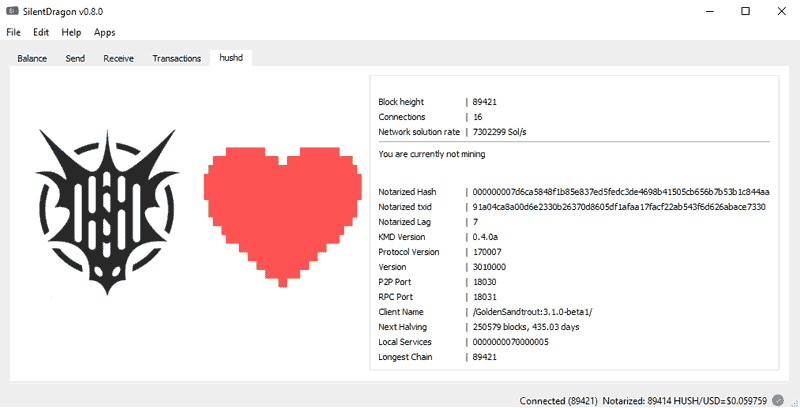Open the File menu
The width and height of the screenshot is (800, 408).
pyautogui.click(x=13, y=32)
